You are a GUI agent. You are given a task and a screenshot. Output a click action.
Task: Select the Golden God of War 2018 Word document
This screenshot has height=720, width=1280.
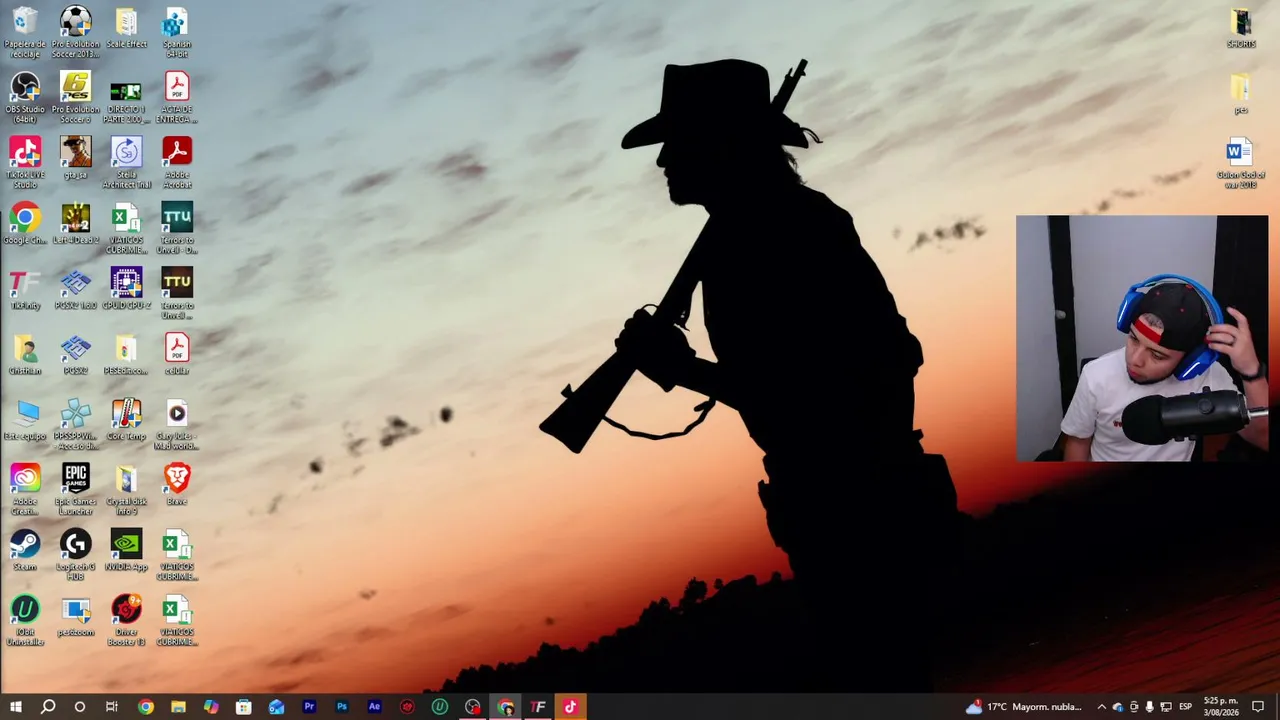1241,162
